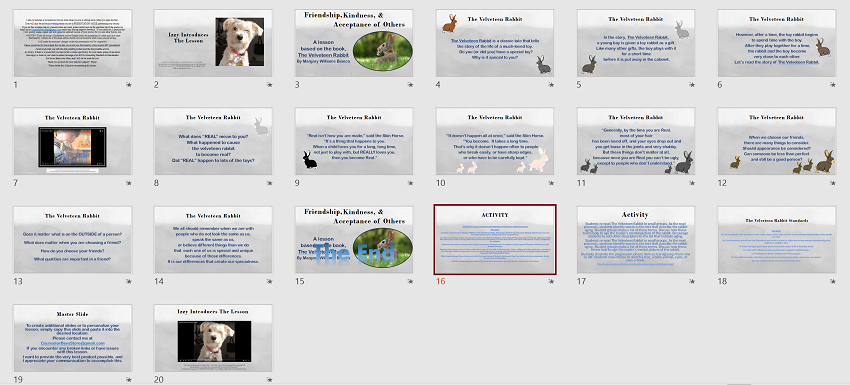Select slide 14 thumbnail
The width and height of the screenshot is (850, 385).
pos(214,240)
